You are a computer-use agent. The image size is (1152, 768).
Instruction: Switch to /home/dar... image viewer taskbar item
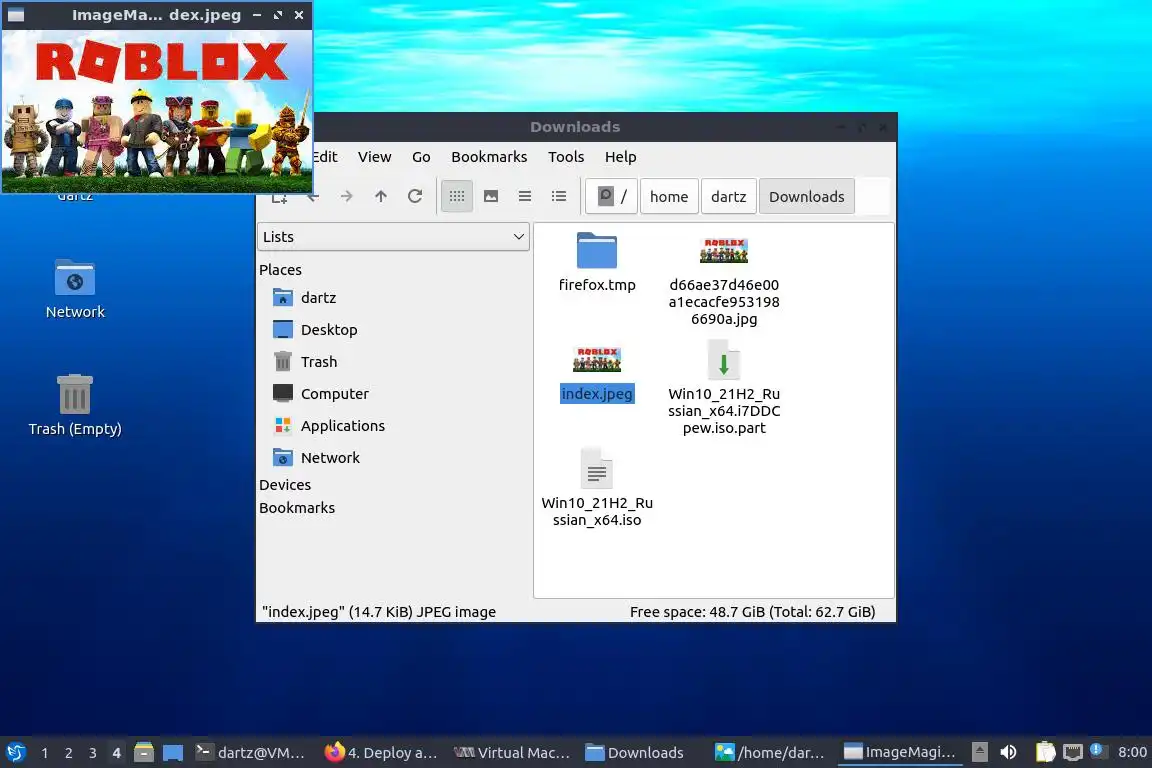click(x=769, y=752)
